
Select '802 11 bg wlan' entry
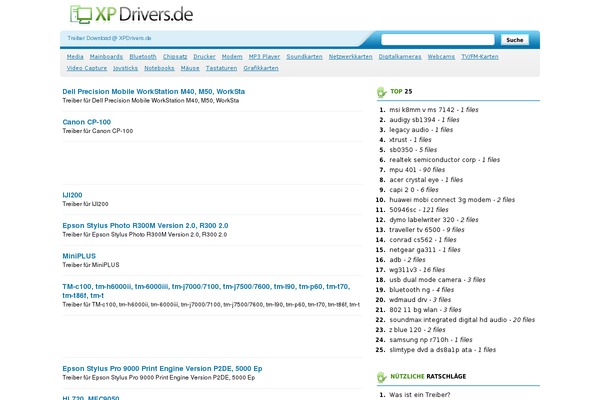click(413, 310)
